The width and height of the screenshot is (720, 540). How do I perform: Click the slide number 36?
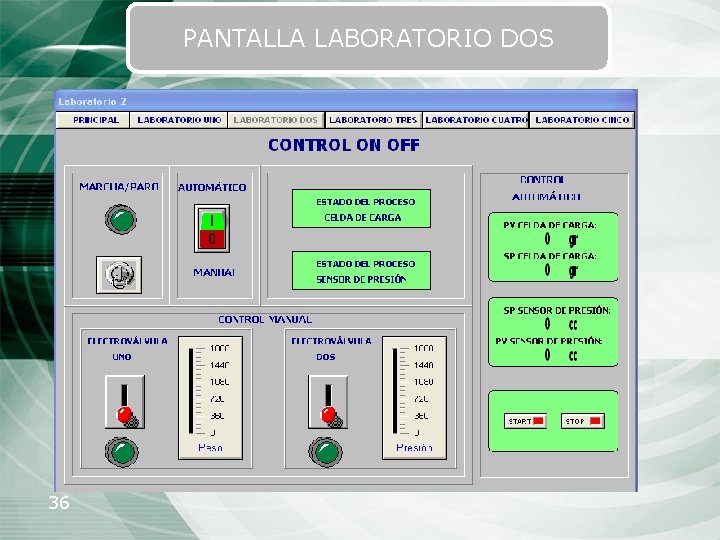click(x=59, y=502)
